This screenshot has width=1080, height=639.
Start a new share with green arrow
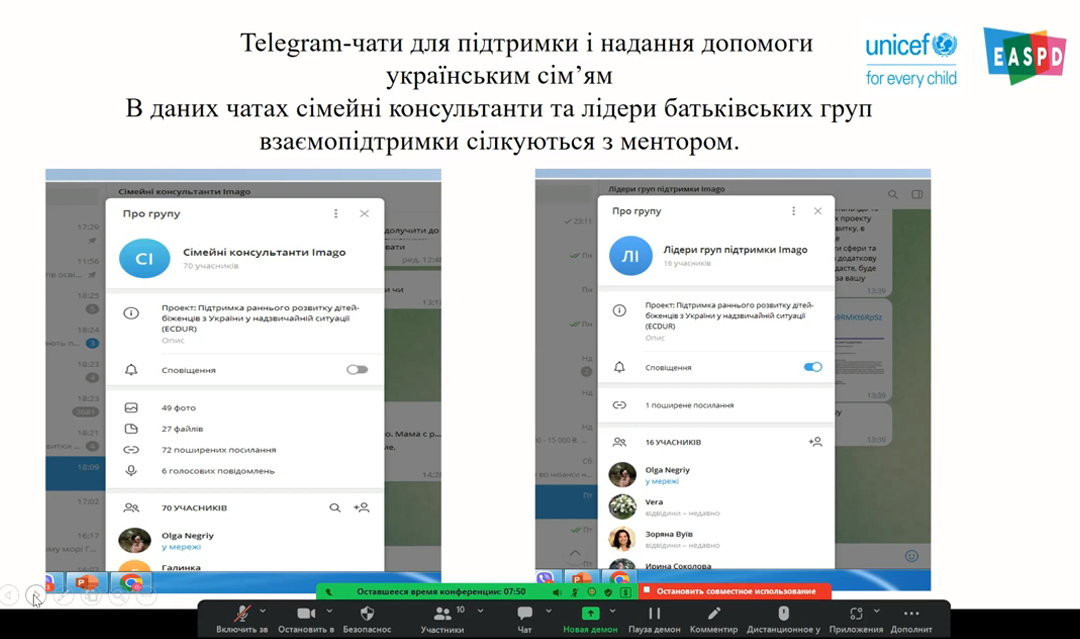click(590, 614)
